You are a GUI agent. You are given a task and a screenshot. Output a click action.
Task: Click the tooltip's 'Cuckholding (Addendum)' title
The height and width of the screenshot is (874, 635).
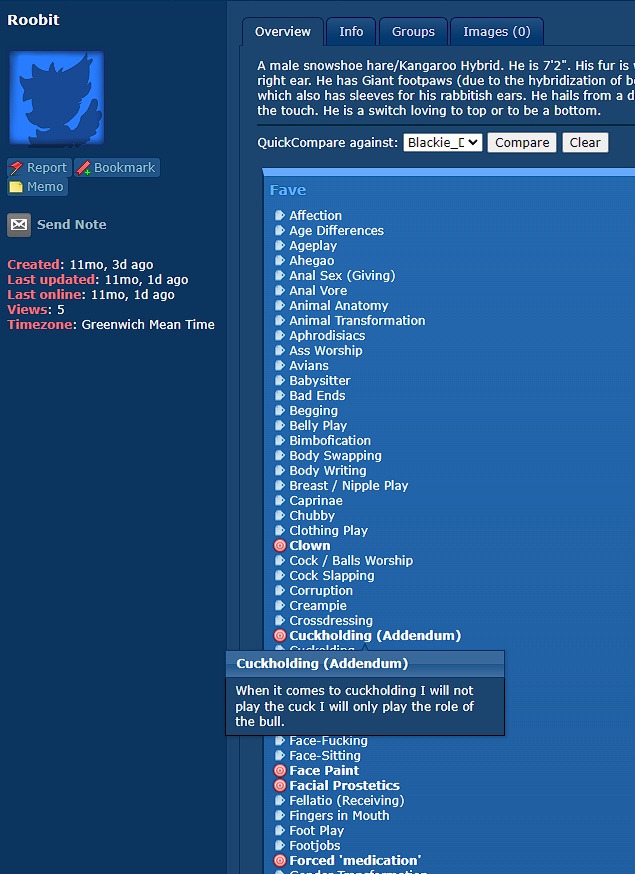(322, 664)
